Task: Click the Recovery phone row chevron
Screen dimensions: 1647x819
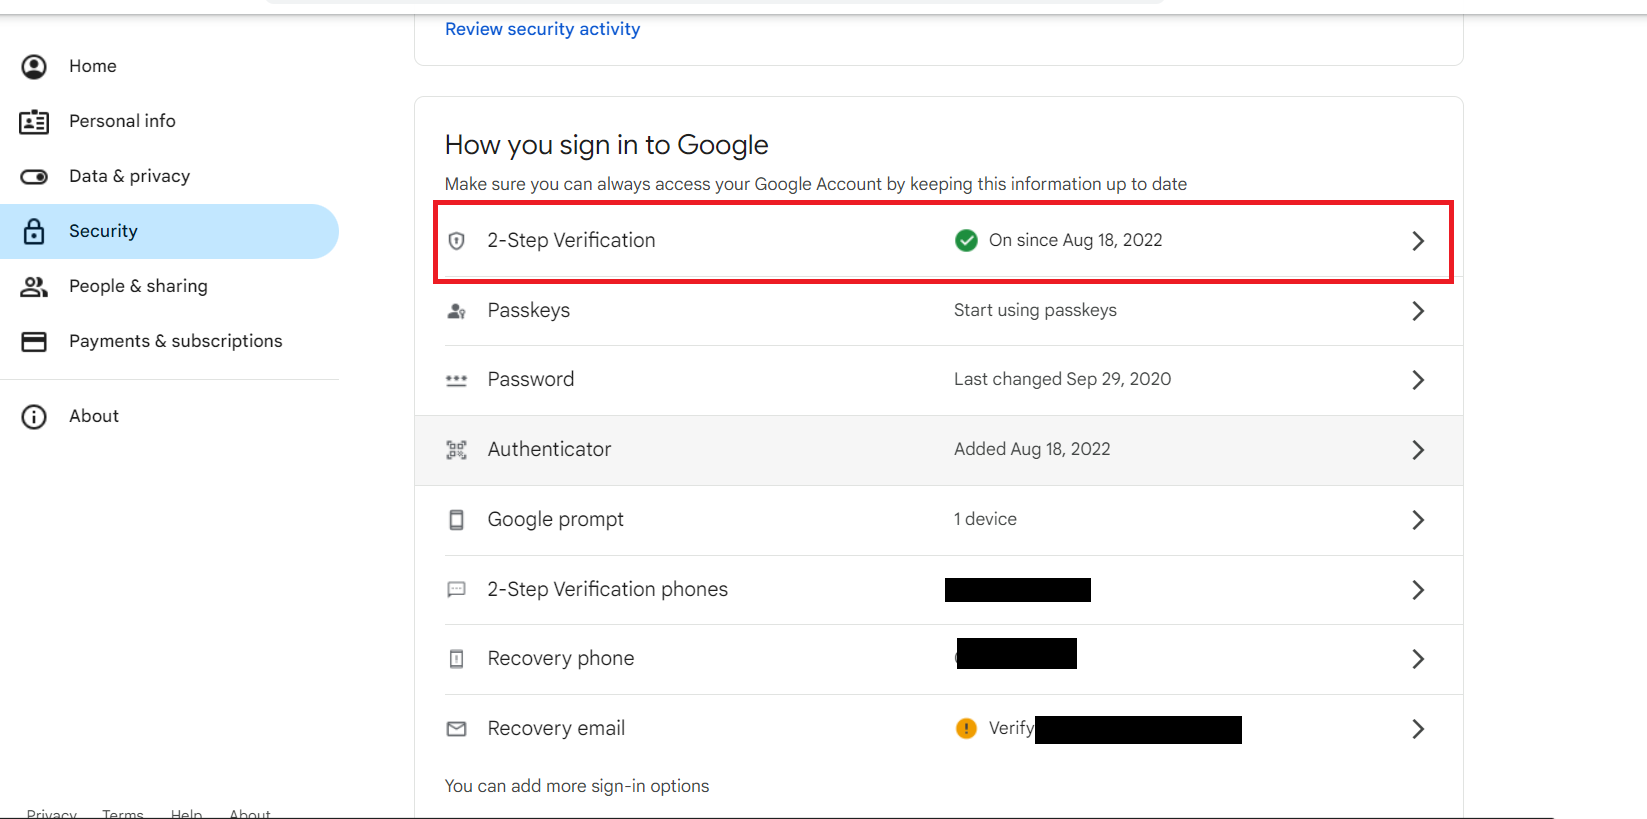Action: [x=1418, y=659]
